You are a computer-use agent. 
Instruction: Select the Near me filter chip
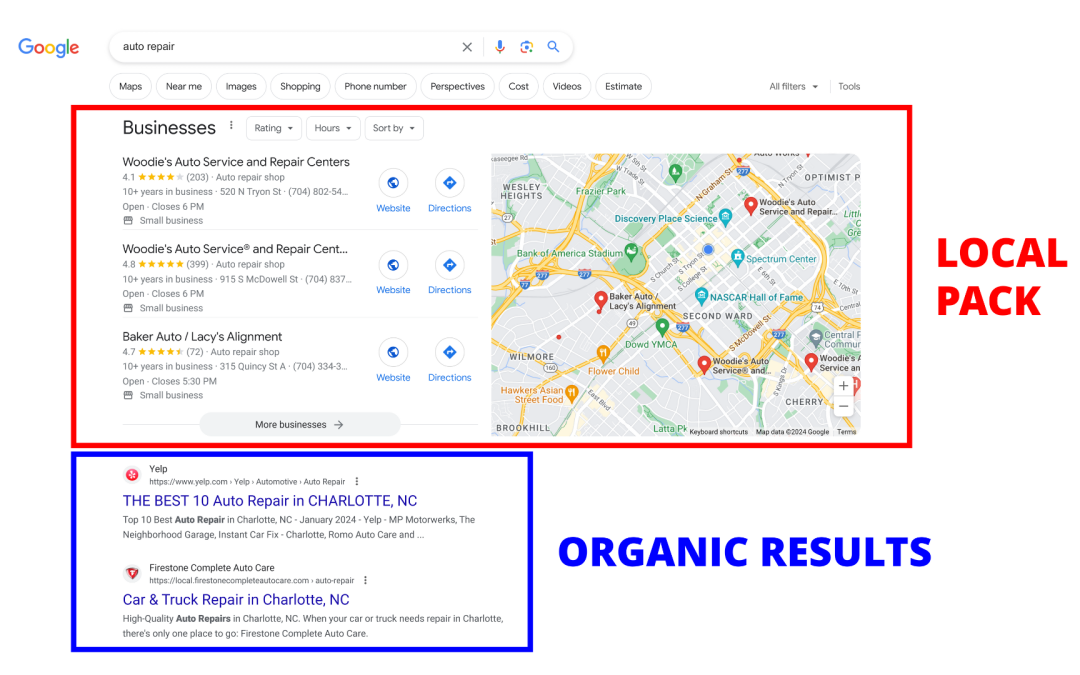[184, 87]
